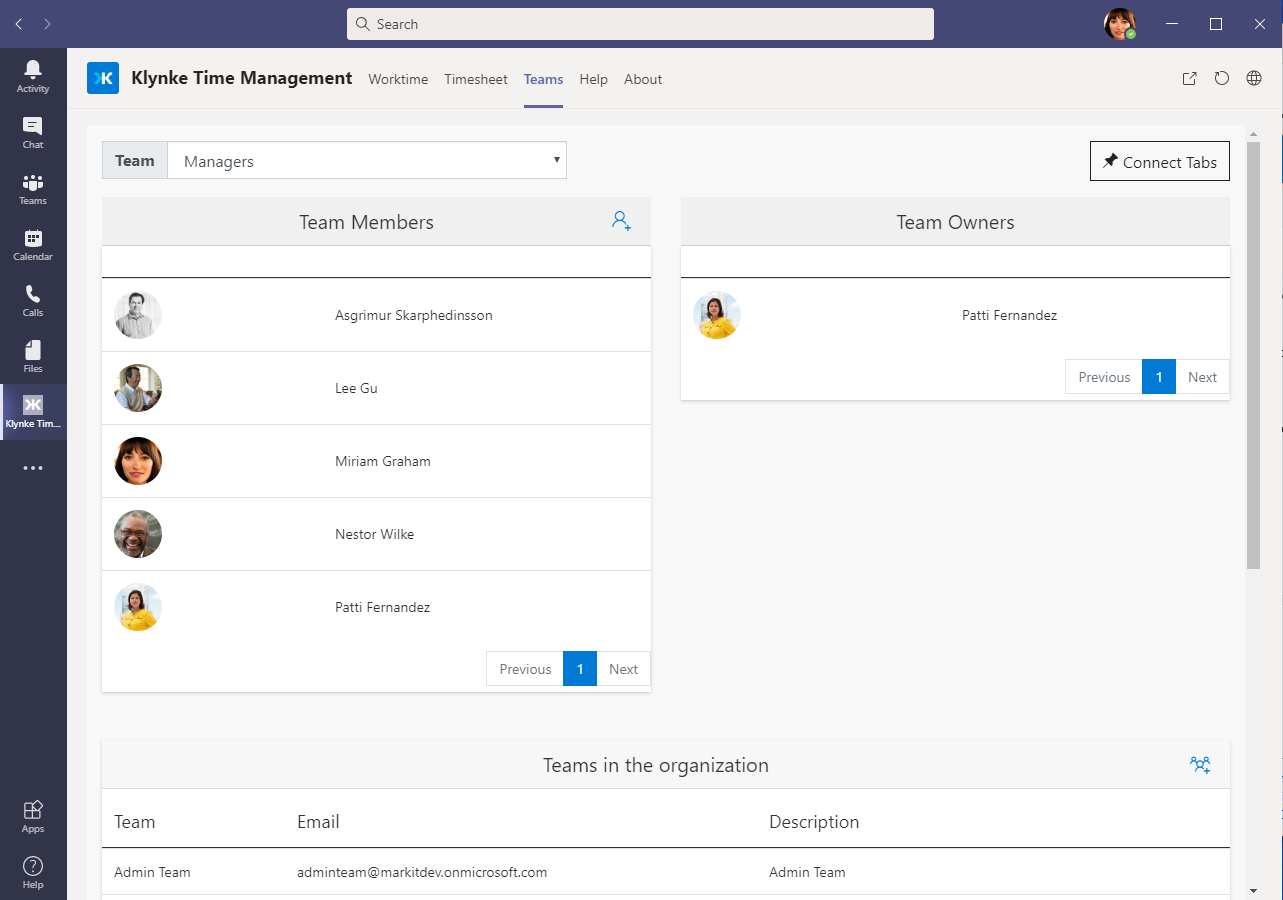
Task: Click the Admin Team name cell
Action: pyautogui.click(x=152, y=872)
